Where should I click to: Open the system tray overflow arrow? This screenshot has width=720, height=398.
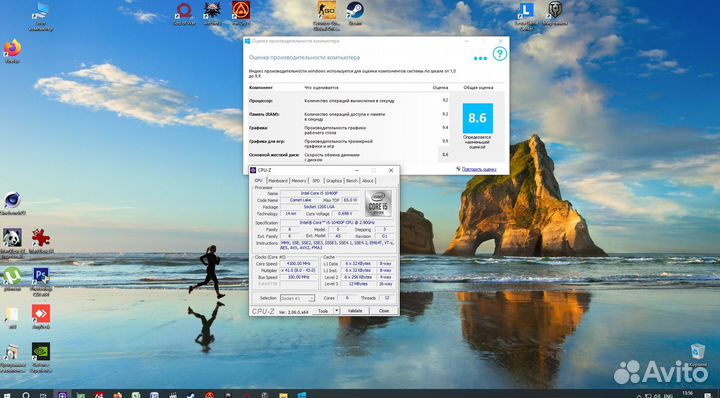point(639,395)
